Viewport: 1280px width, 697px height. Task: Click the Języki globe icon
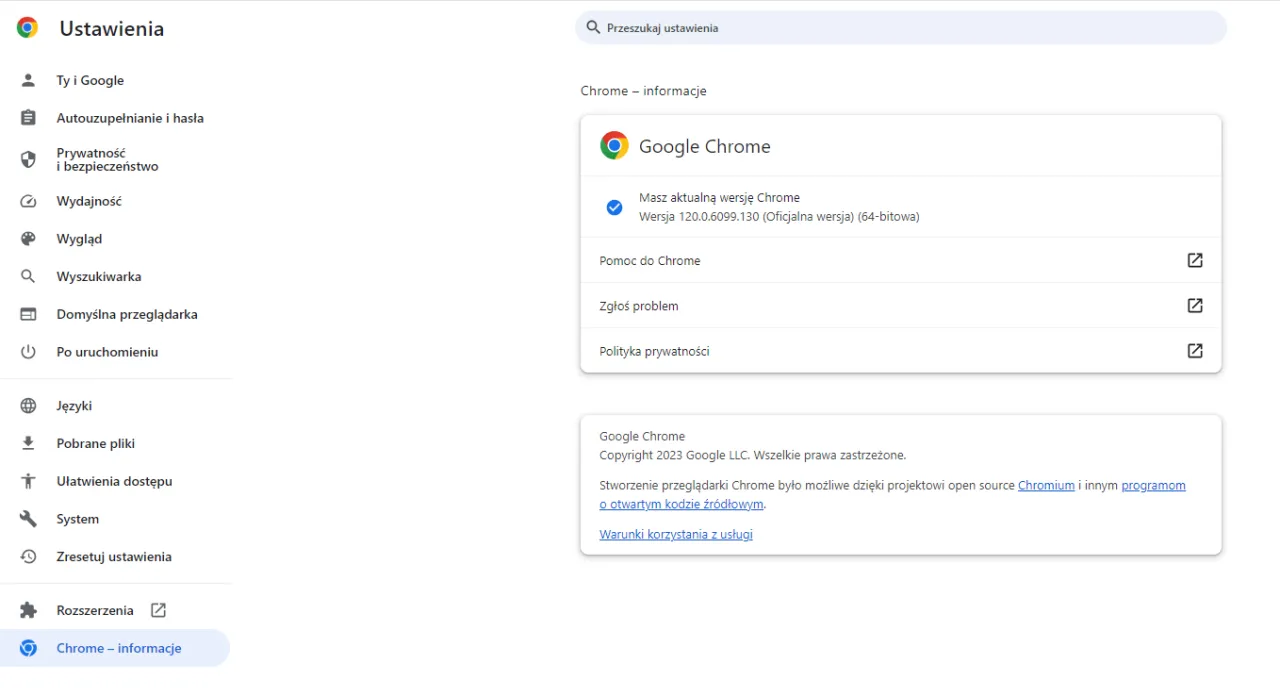[28, 405]
